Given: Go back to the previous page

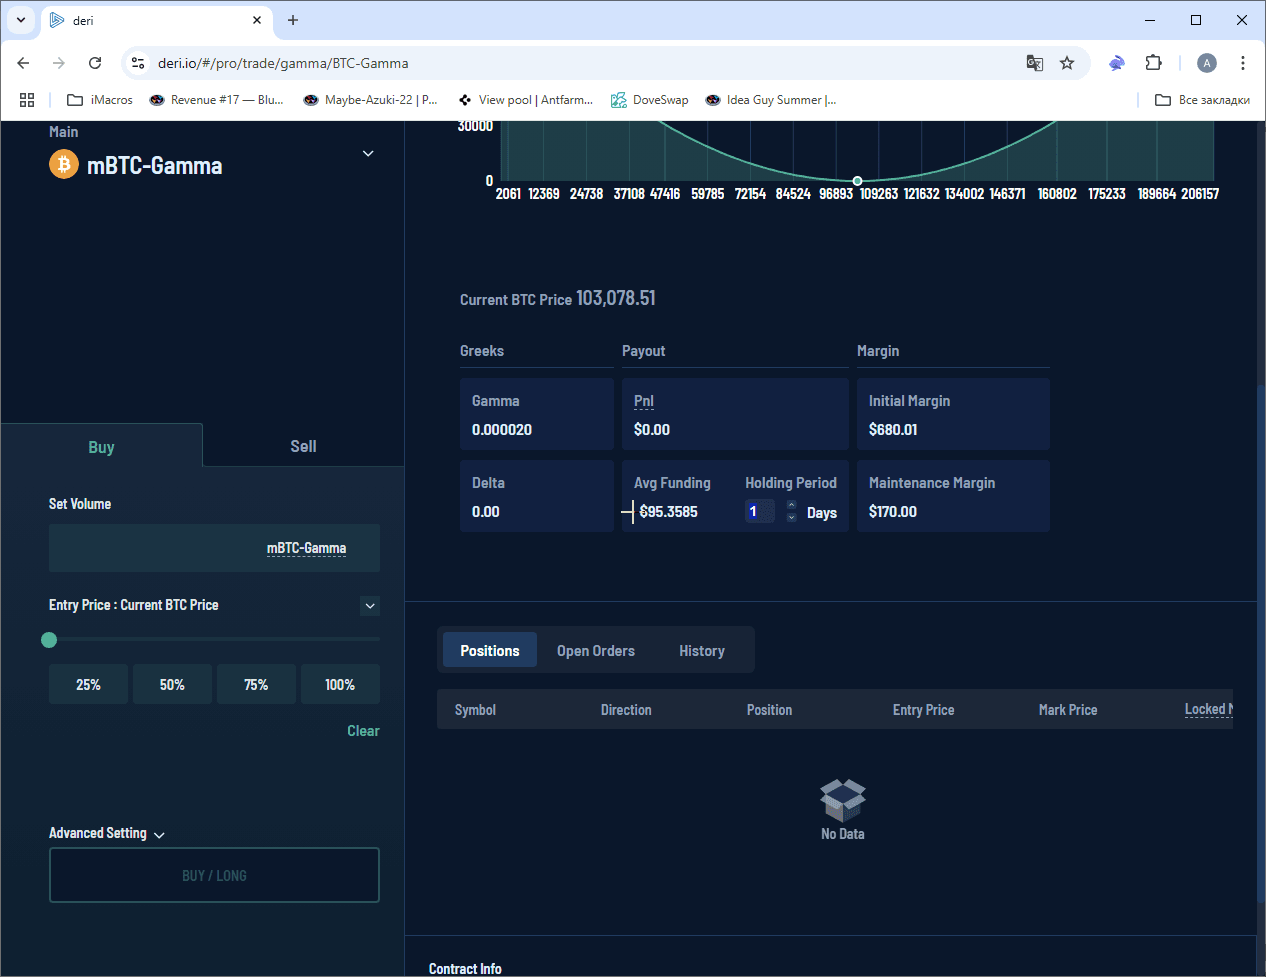Looking at the screenshot, I should [23, 63].
